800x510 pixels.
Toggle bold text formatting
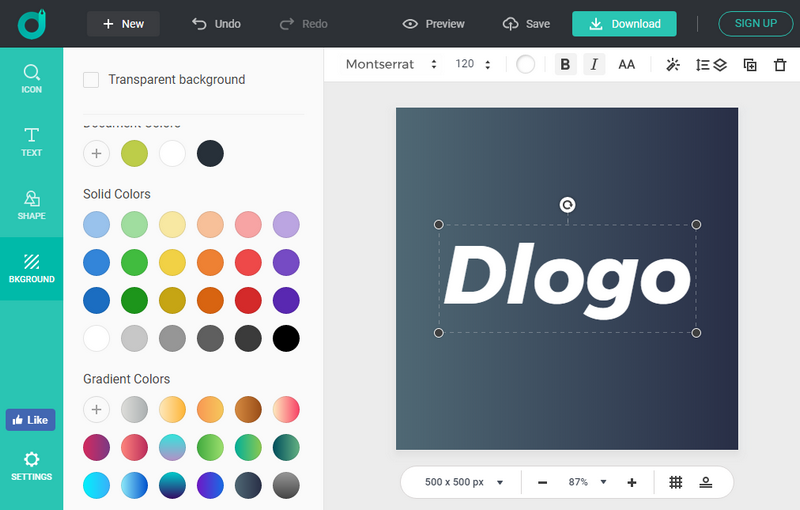click(x=565, y=65)
